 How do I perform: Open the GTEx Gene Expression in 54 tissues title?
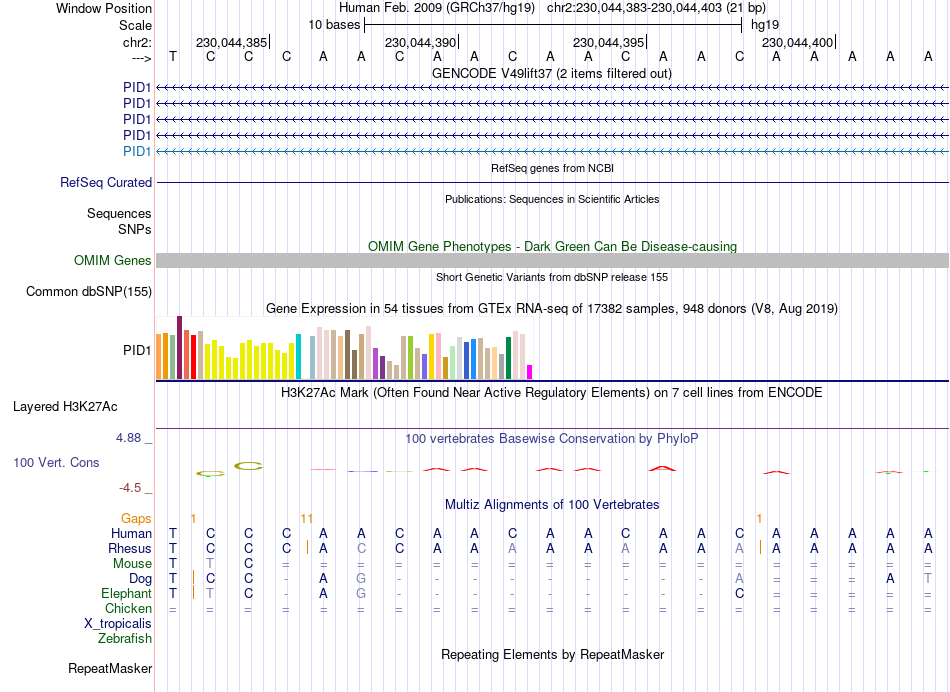point(552,308)
